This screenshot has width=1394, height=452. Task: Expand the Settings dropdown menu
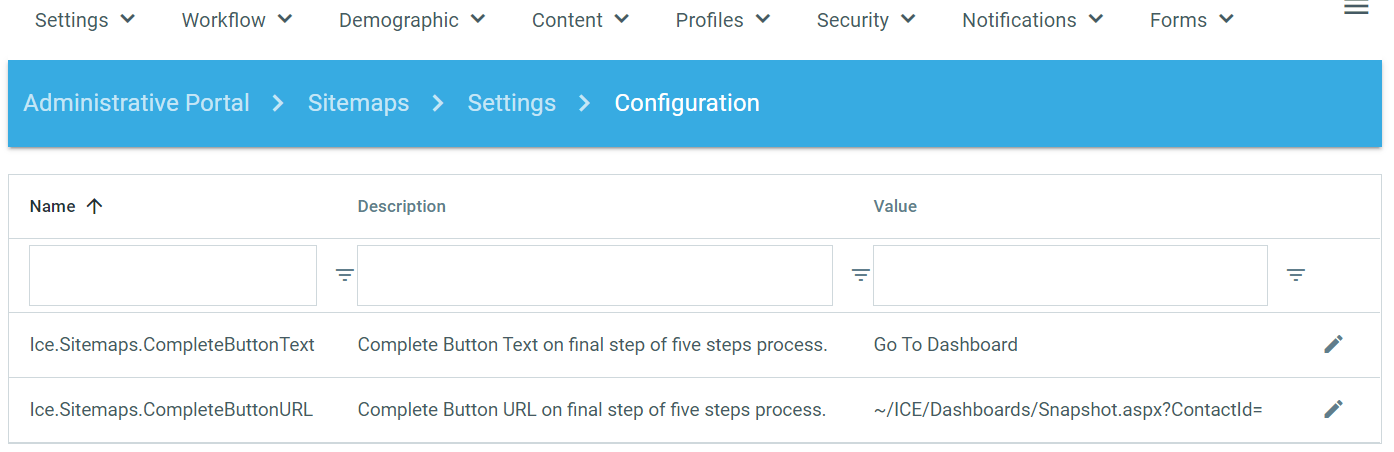pyautogui.click(x=85, y=20)
